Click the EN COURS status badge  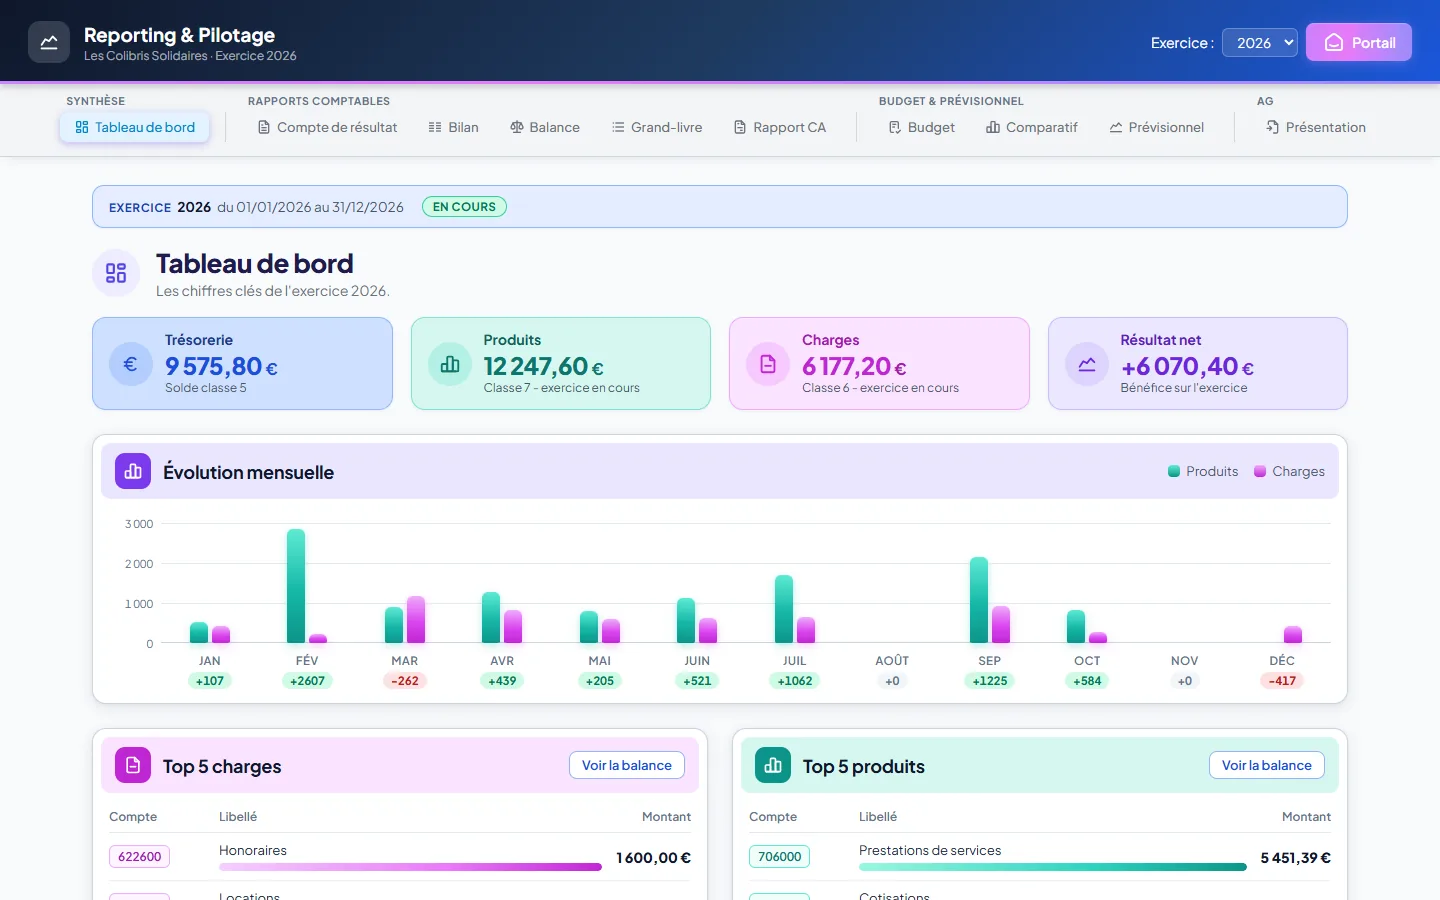tap(464, 207)
